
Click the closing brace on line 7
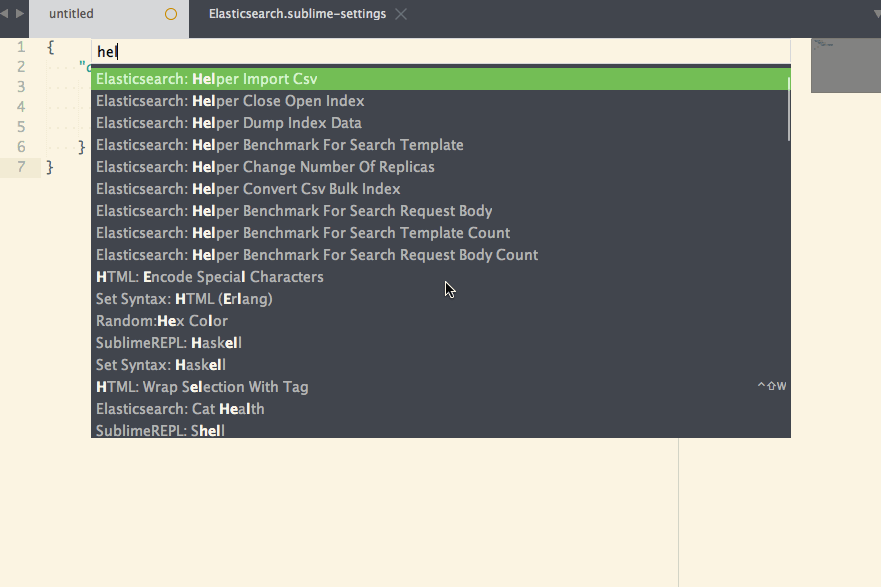(49, 167)
